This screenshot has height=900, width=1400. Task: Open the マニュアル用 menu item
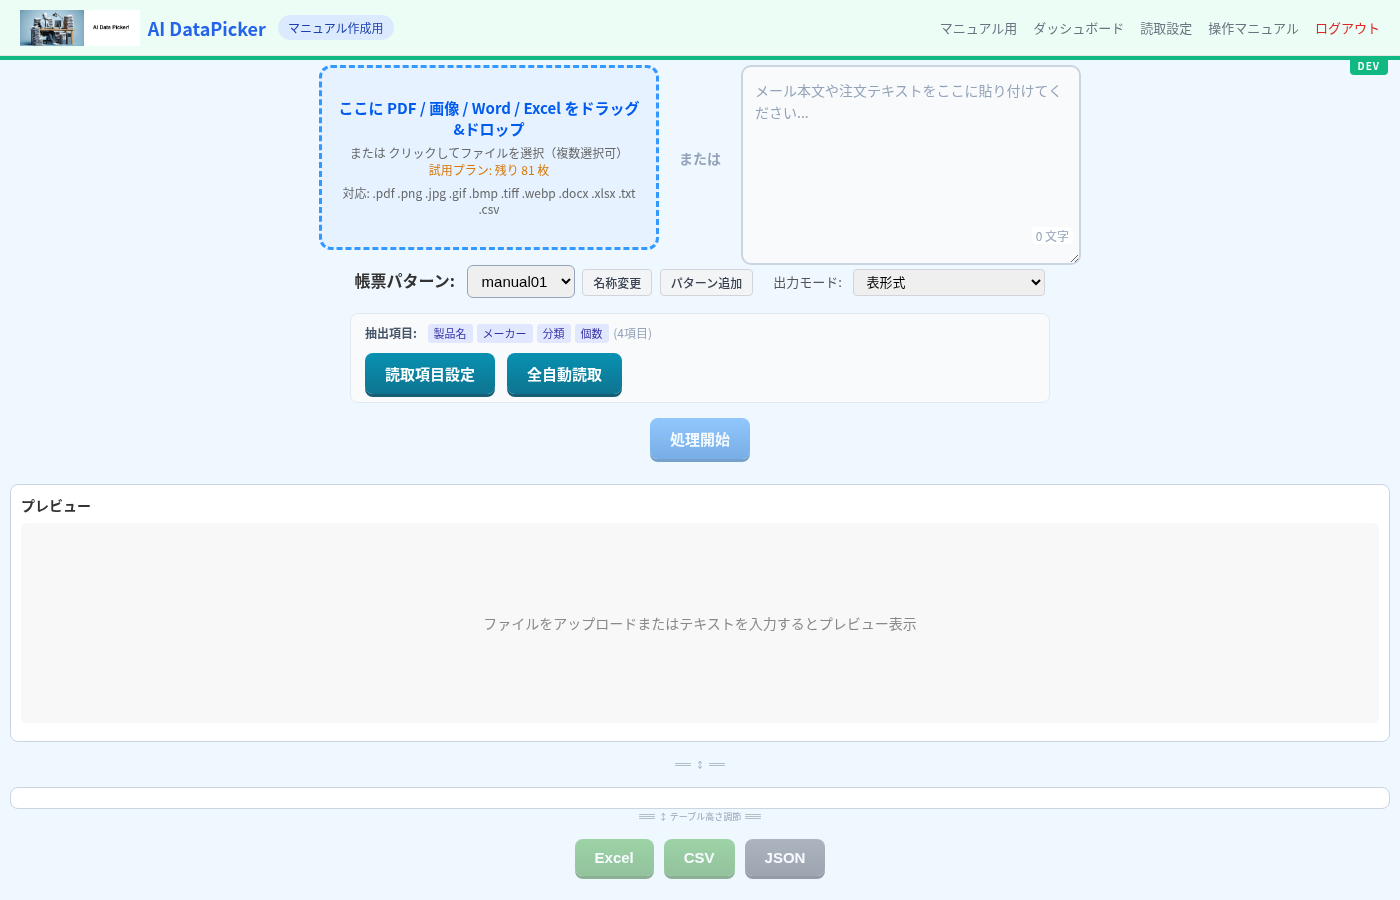977,29
